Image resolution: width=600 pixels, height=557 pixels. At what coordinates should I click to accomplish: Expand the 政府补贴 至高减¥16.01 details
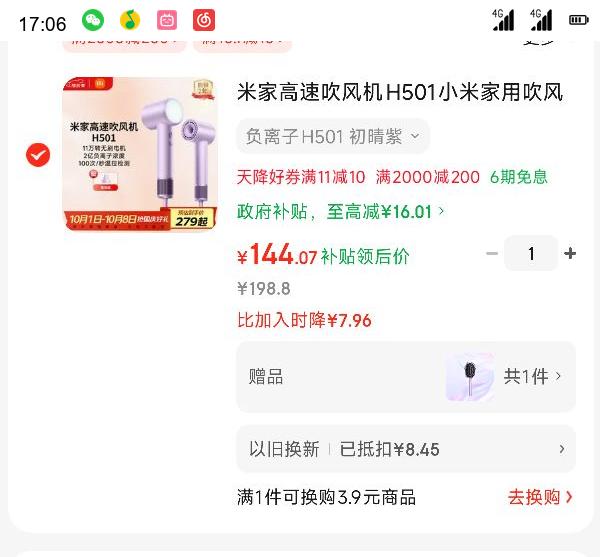pyautogui.click(x=341, y=212)
